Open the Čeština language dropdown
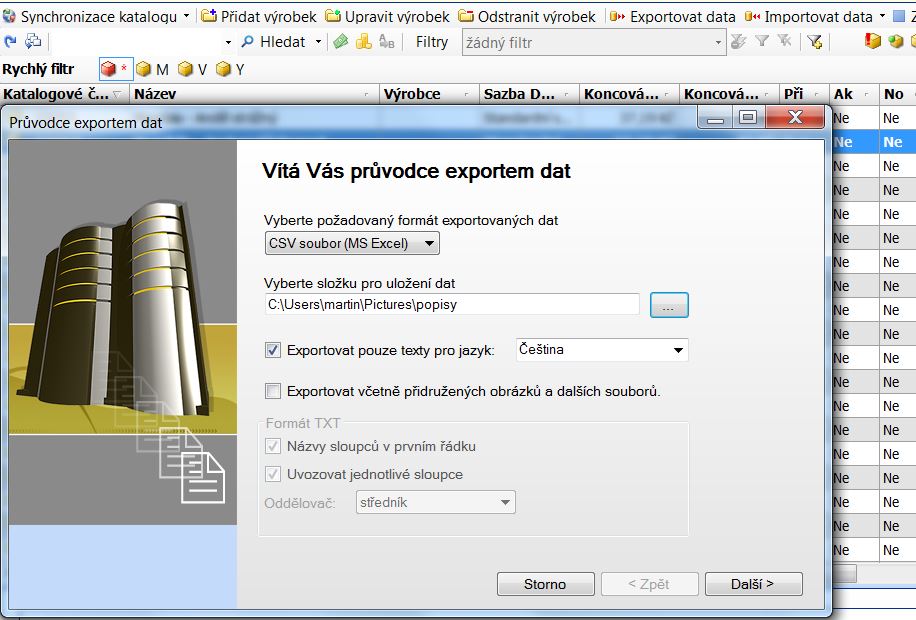 (x=601, y=350)
